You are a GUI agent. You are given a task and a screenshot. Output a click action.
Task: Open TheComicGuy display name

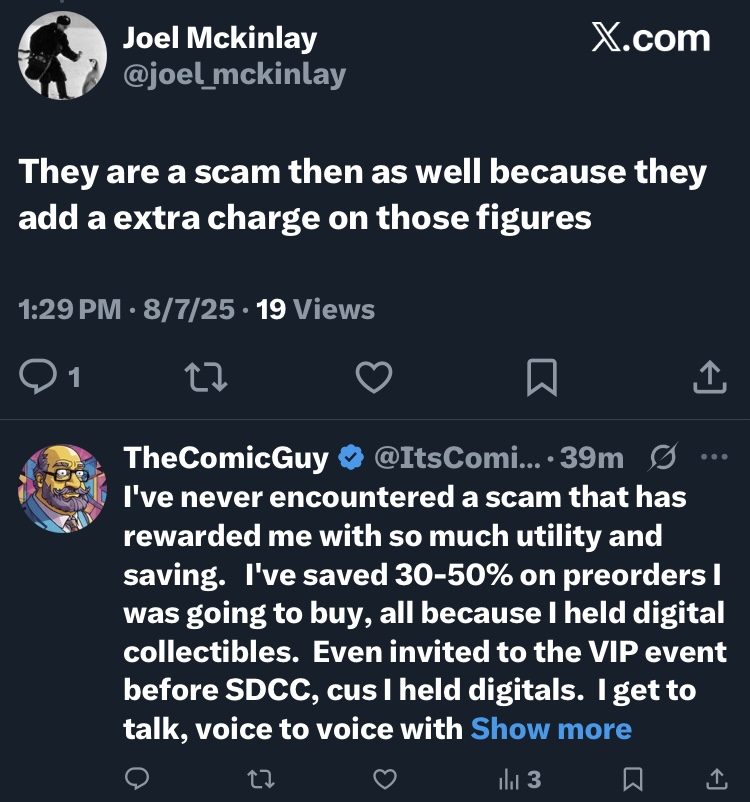point(226,457)
